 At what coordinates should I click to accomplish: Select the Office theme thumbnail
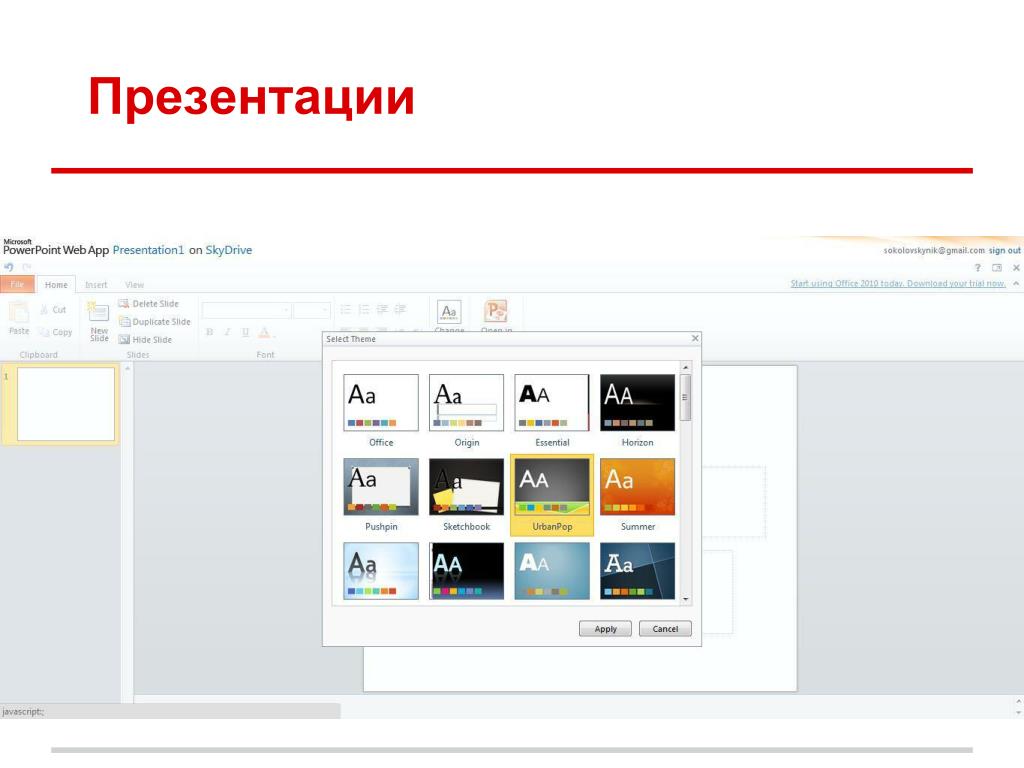coord(381,403)
